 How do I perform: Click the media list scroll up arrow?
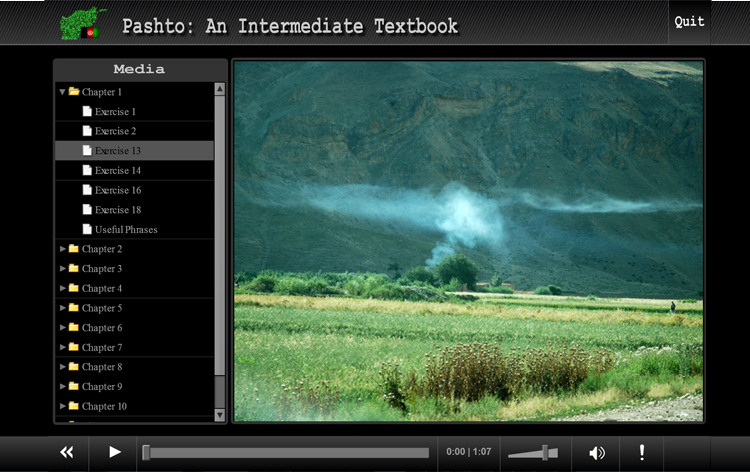[220, 89]
